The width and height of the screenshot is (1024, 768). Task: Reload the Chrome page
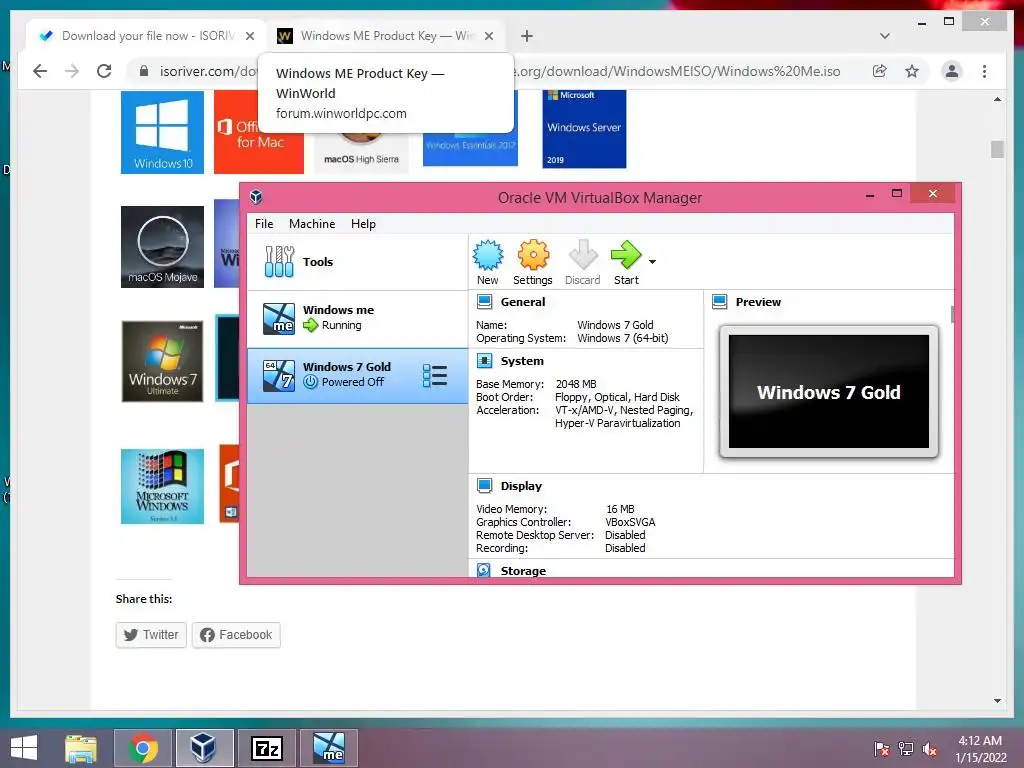[104, 71]
